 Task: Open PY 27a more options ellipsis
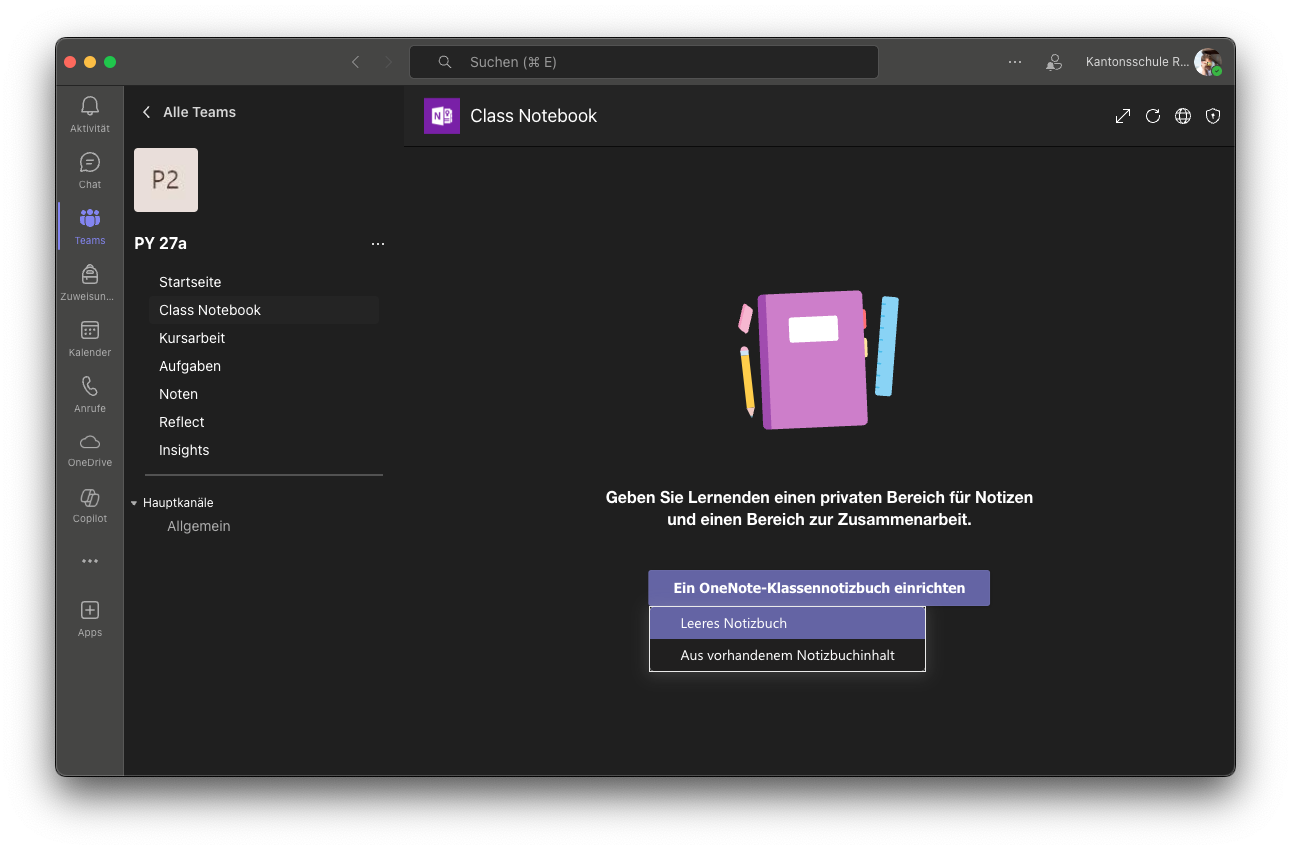[x=378, y=244]
